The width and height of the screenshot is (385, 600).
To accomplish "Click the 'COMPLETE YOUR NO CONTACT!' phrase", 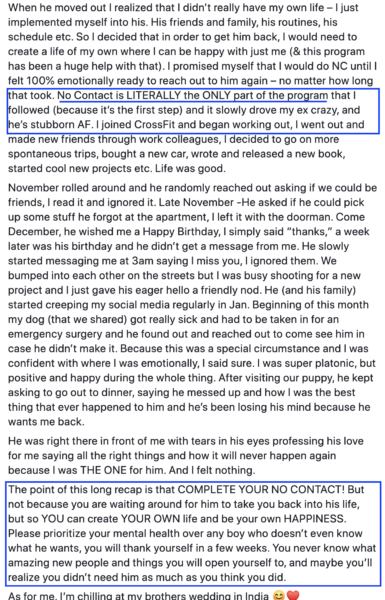I will [x=261, y=489].
